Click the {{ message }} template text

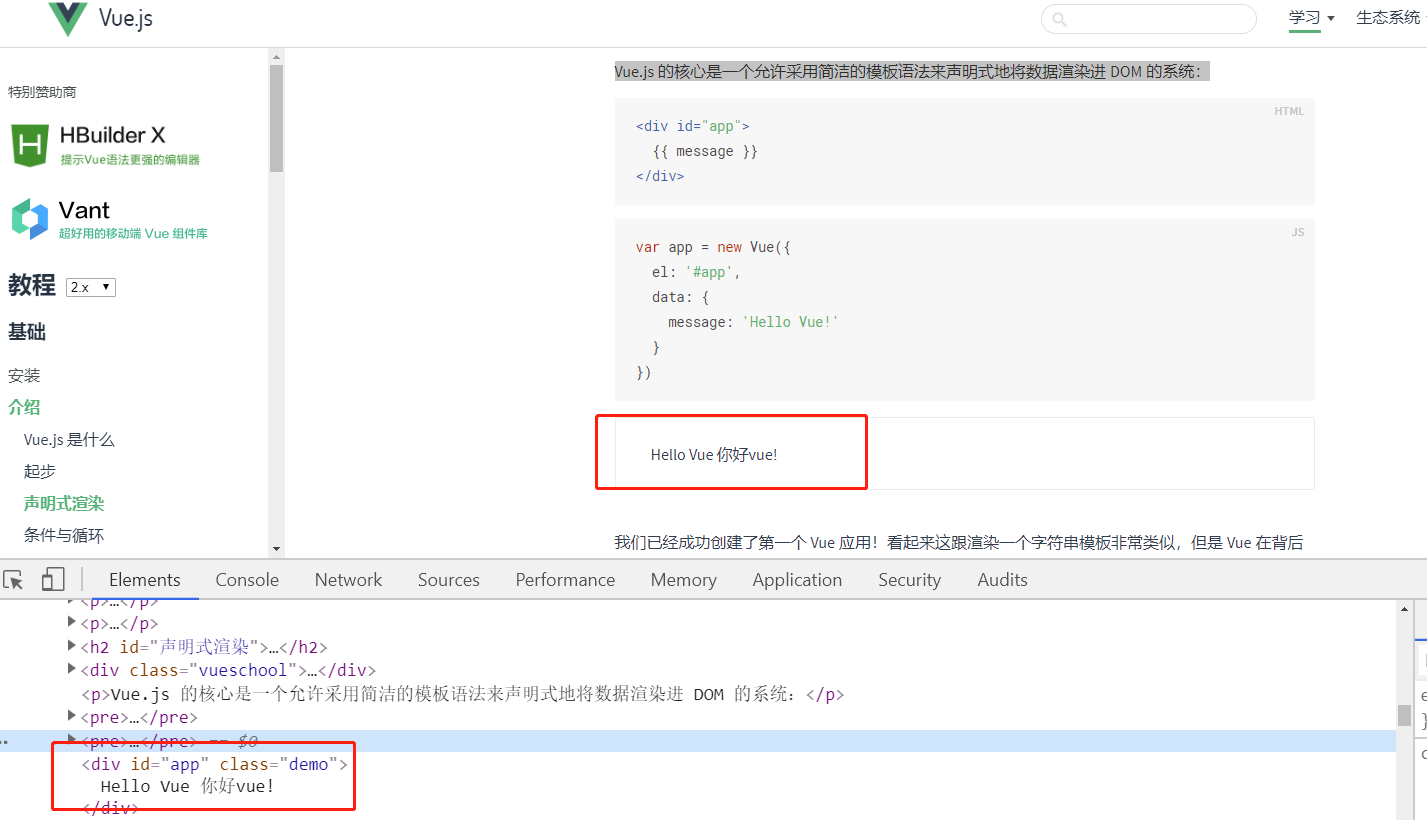(705, 151)
